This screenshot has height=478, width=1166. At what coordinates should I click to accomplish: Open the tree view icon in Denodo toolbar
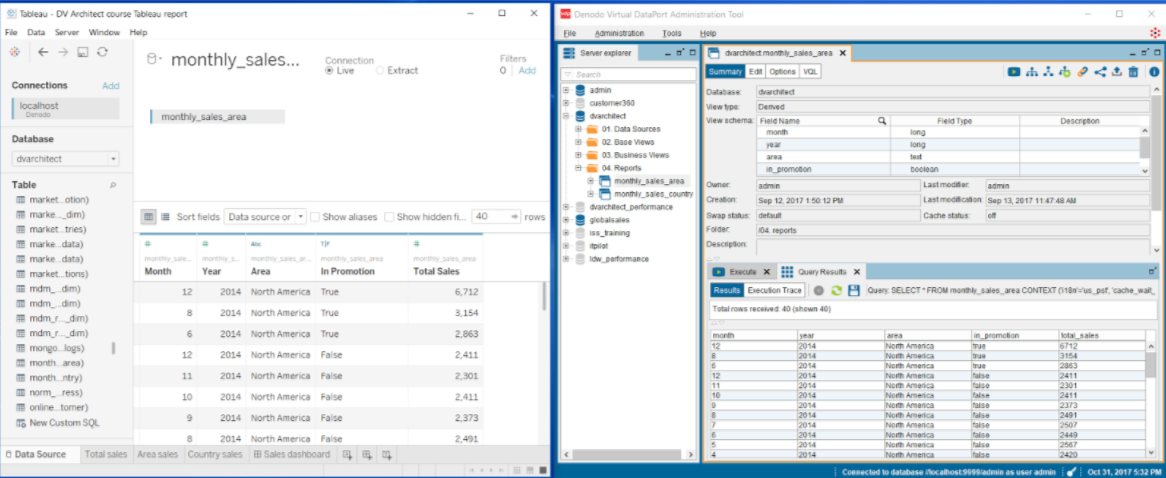tap(1031, 71)
